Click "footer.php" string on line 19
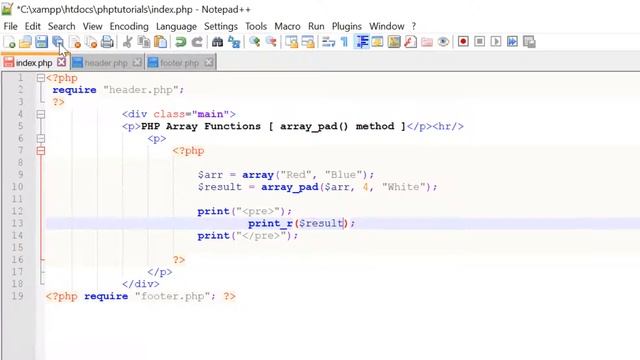 pos(172,296)
